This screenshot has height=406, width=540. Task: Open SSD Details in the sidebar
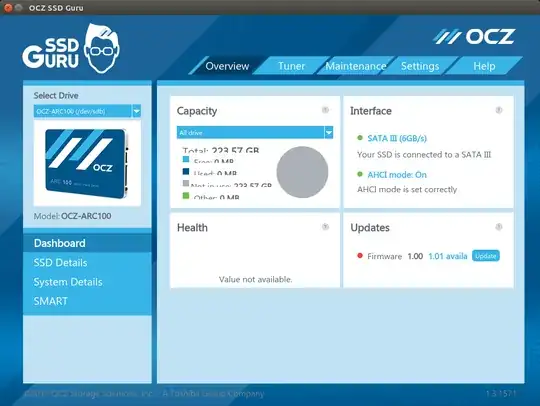click(87, 263)
